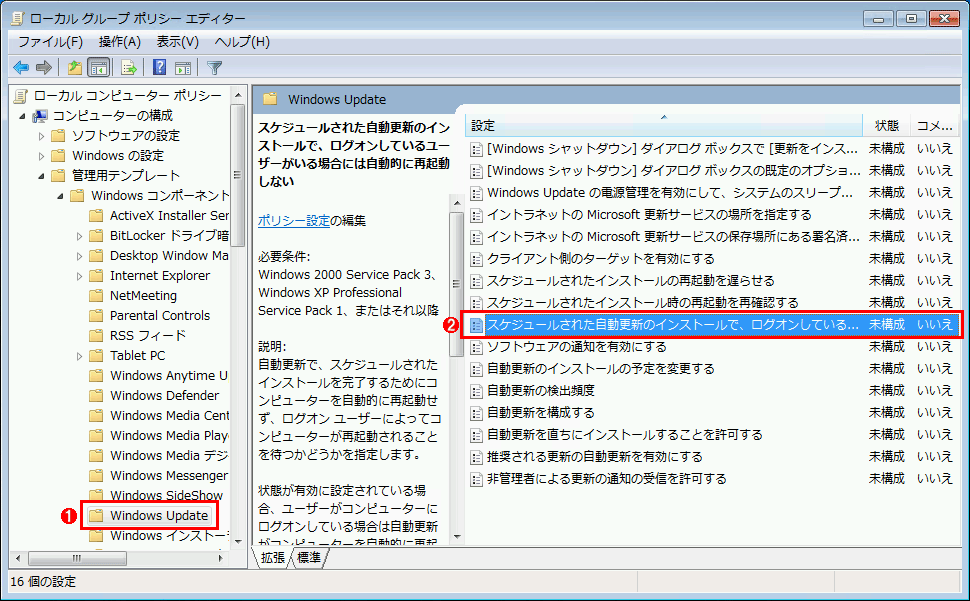This screenshot has width=970, height=601.
Task: Select 自動更新のインストールの予定を変更する setting
Action: [x=600, y=369]
